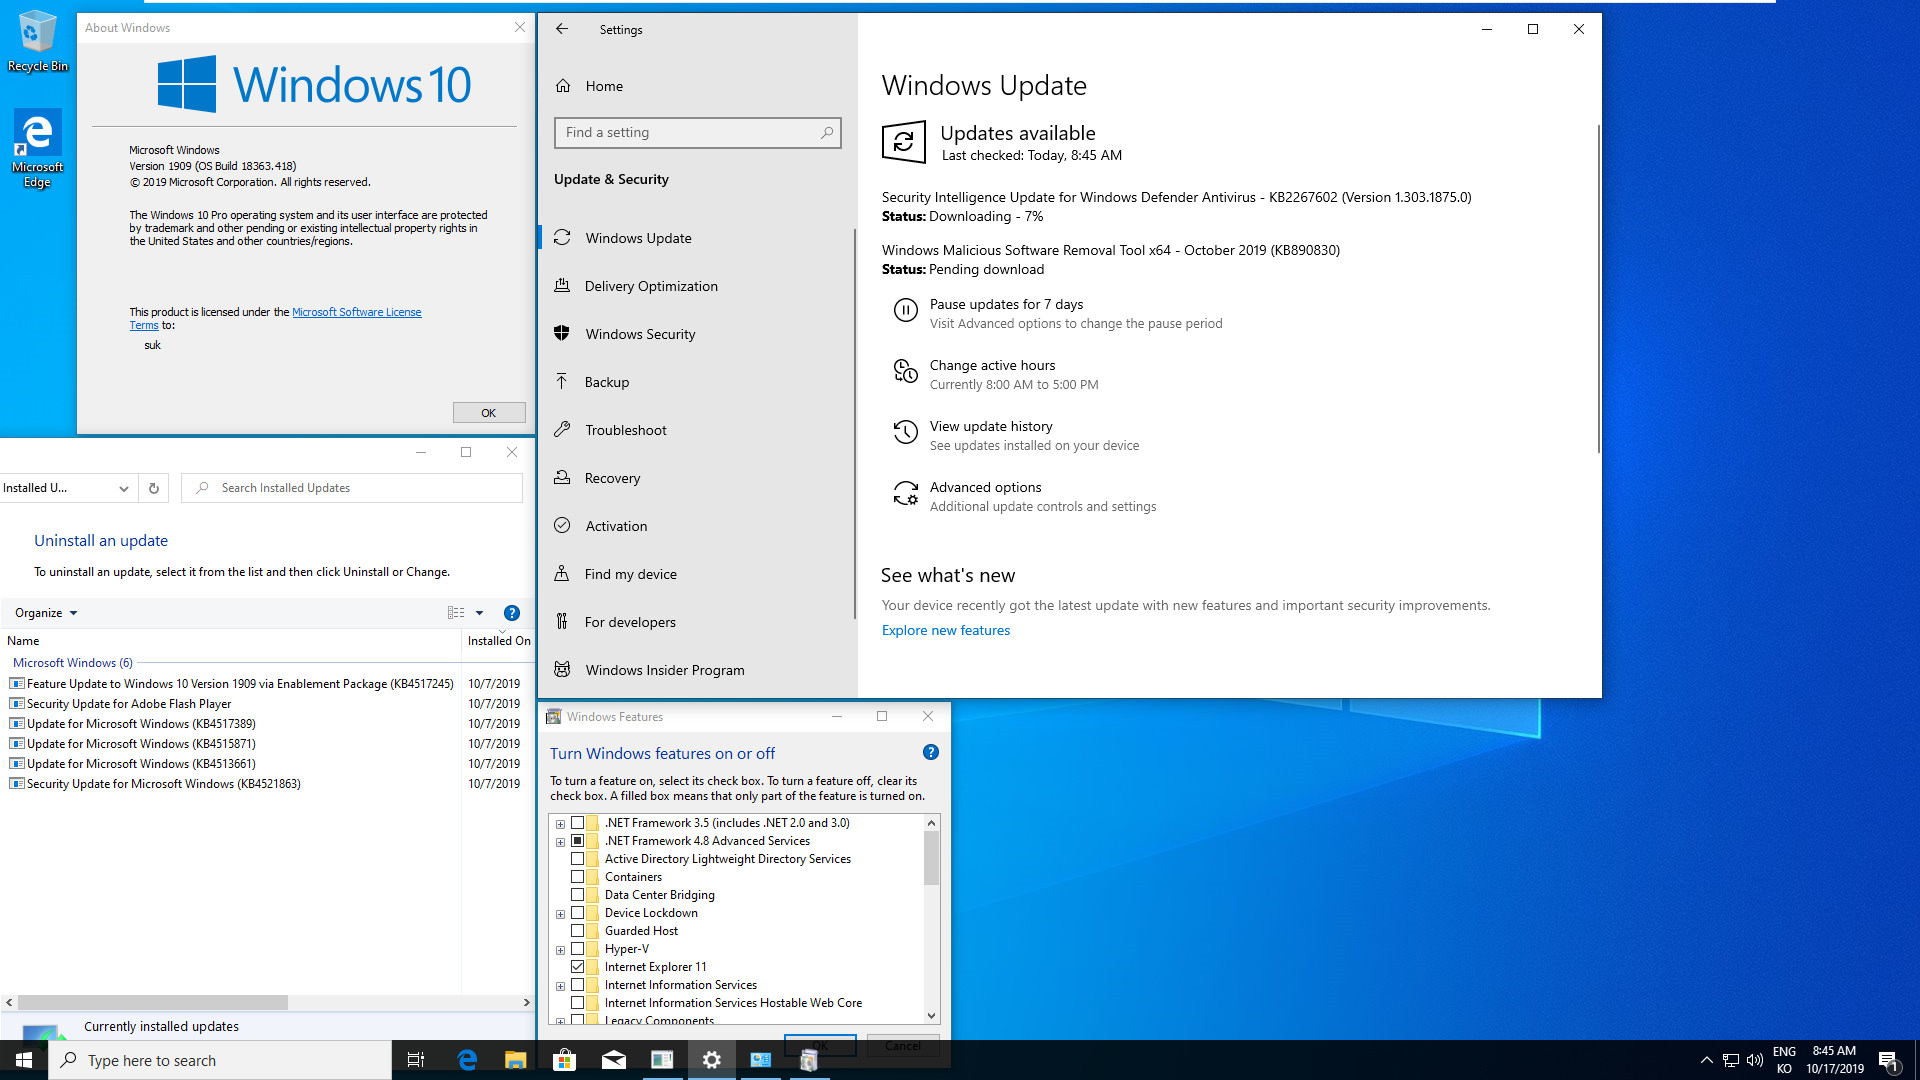Enable the Hyper-V Windows feature checkbox
Viewport: 1920px width, 1080px height.
tap(576, 947)
